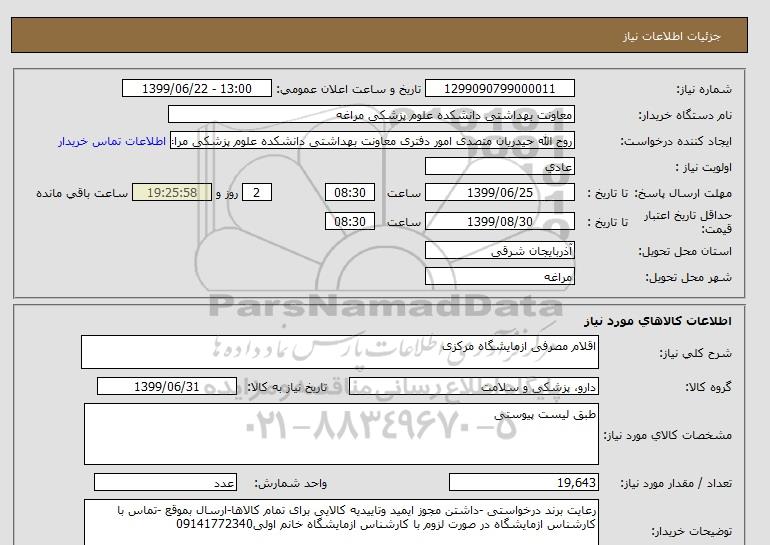Click the اطلاعات کالاهای مورد نیاز section heading

658,321
